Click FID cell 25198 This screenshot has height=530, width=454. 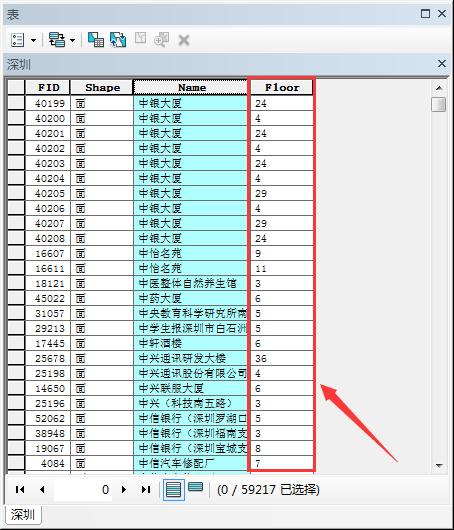coord(48,373)
